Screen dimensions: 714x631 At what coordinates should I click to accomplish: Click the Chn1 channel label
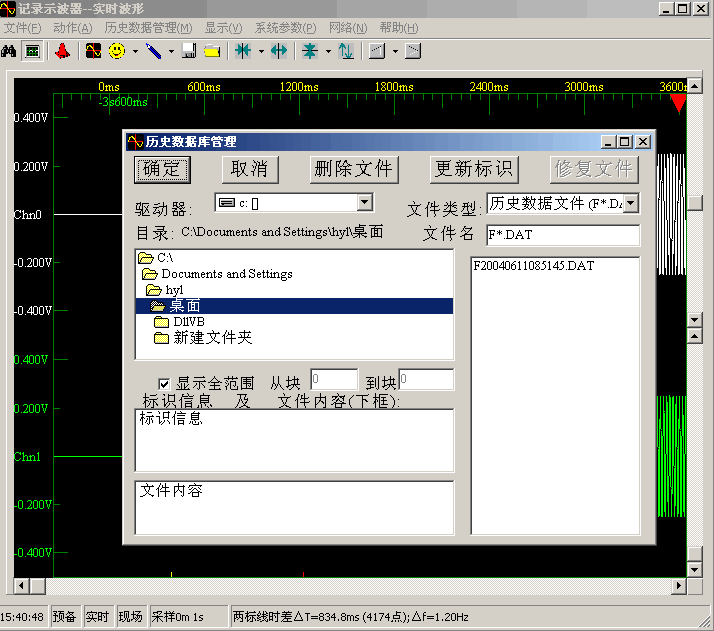(x=27, y=457)
